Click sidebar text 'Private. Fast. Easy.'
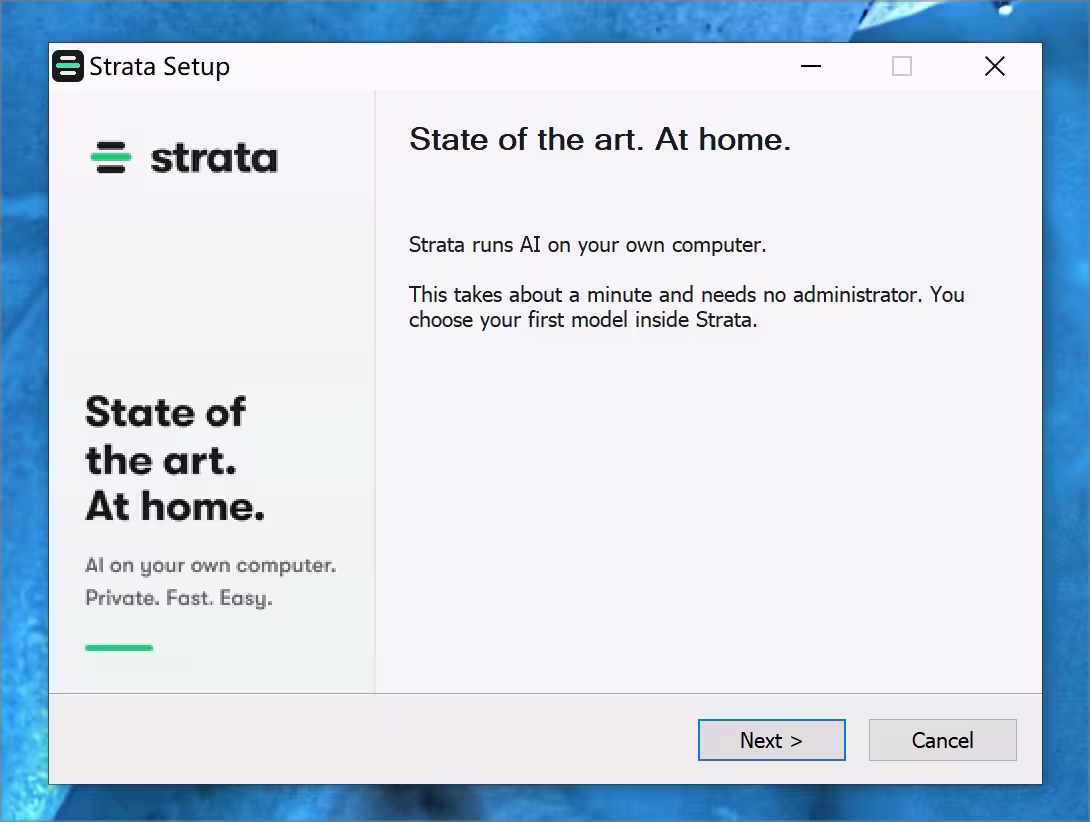Image resolution: width=1090 pixels, height=822 pixels. coord(179,598)
